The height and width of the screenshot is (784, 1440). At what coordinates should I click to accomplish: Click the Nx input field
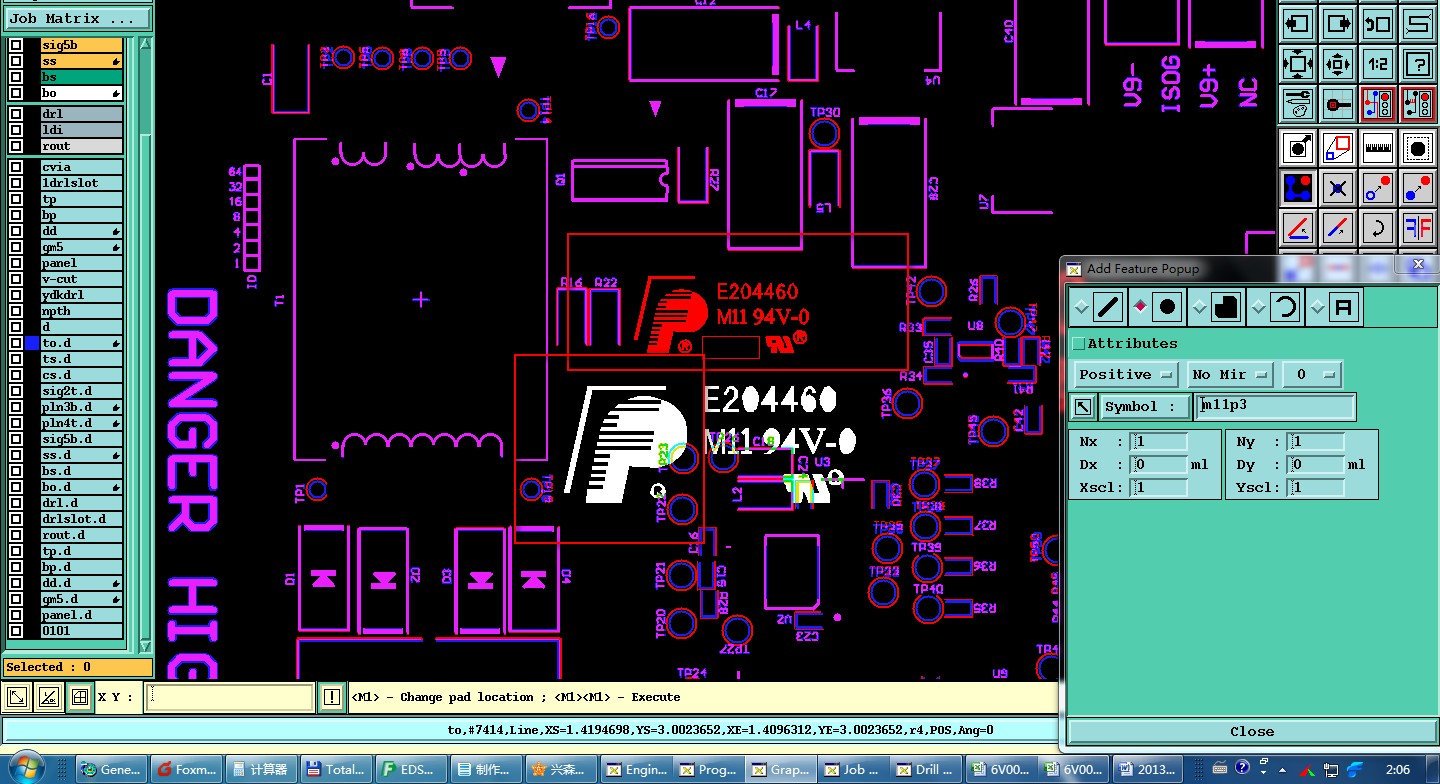tap(1160, 442)
